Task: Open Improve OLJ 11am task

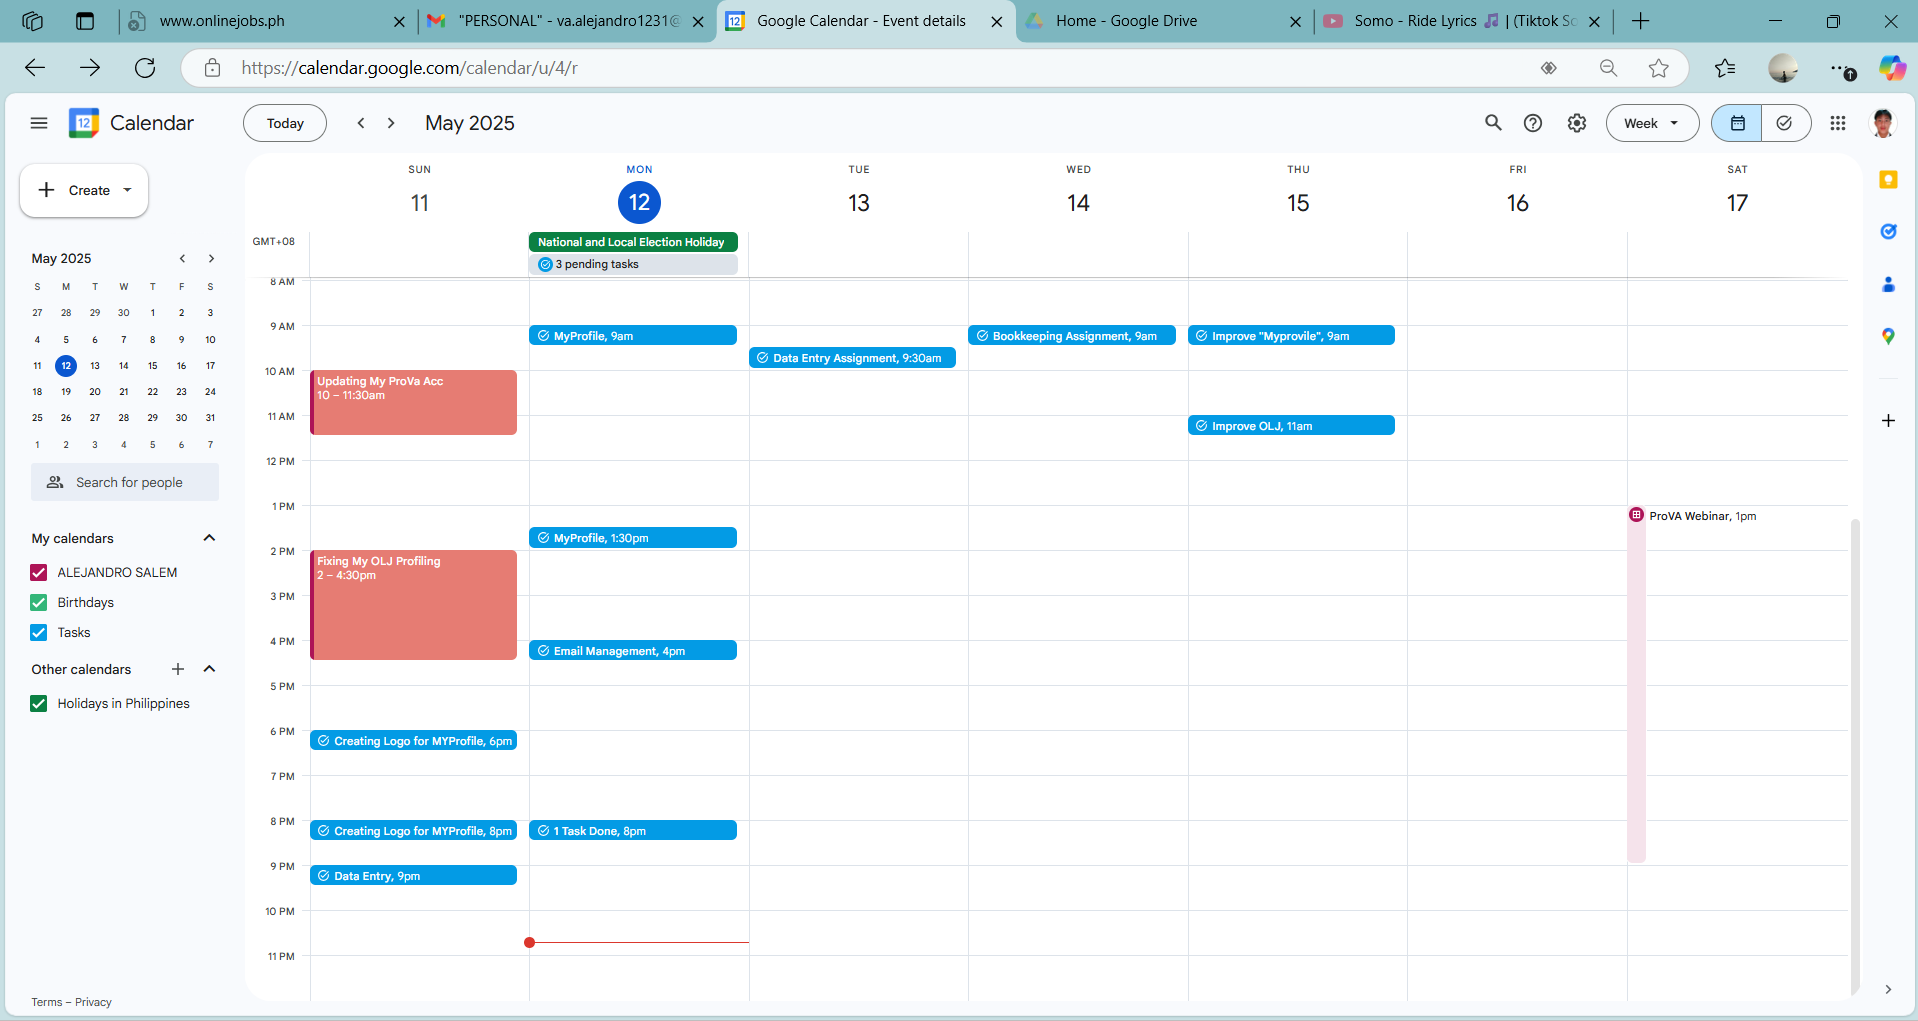Action: click(x=1291, y=426)
